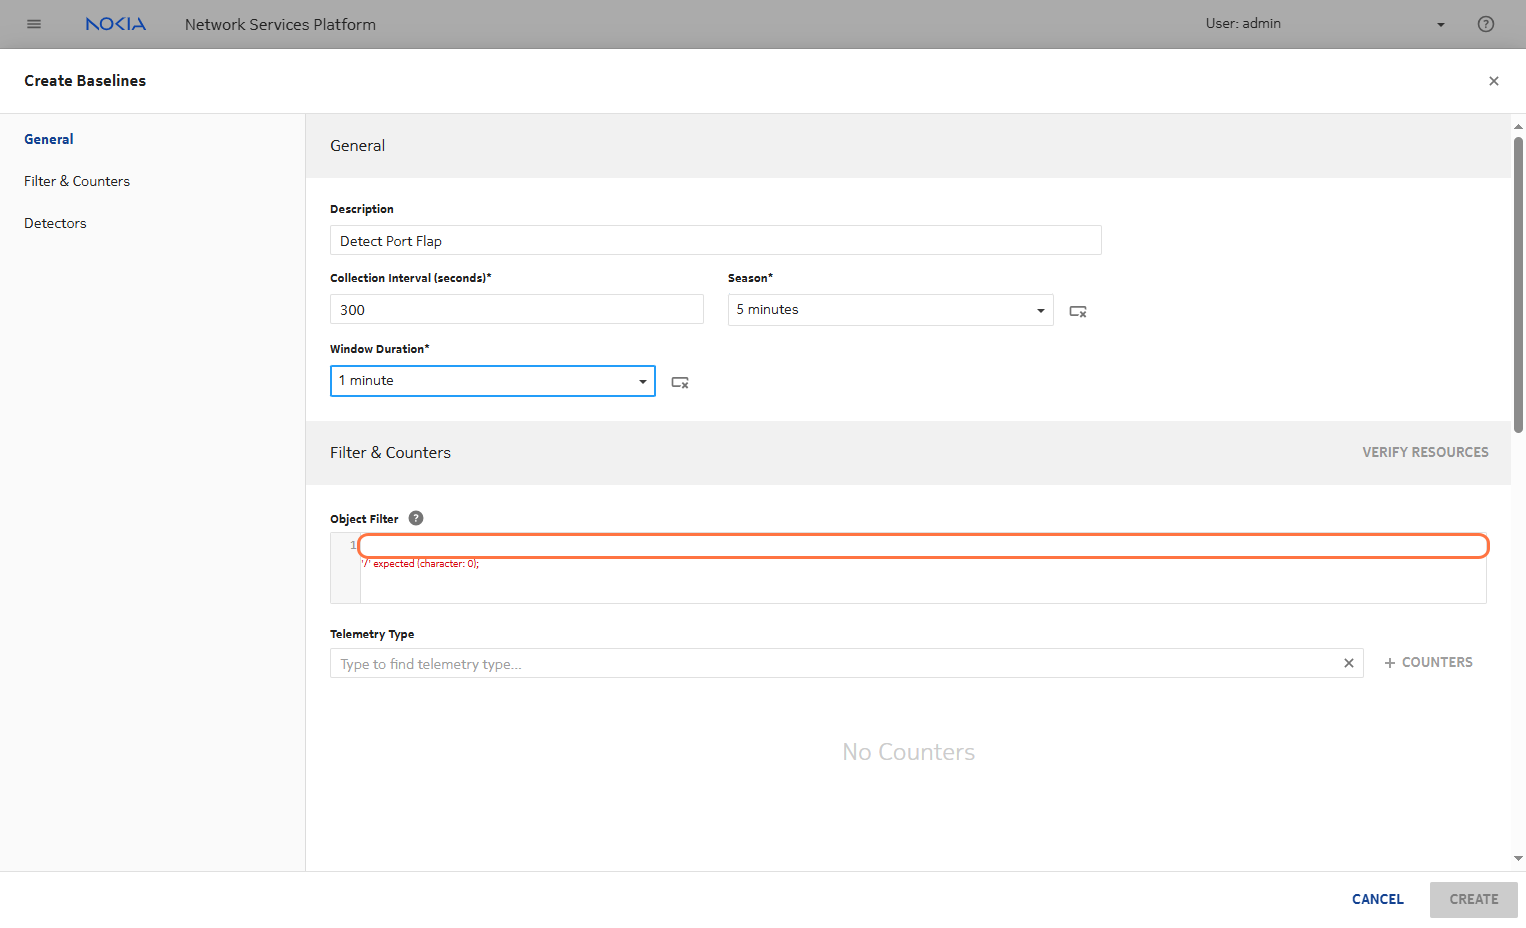The height and width of the screenshot is (928, 1526).
Task: Click Verify Resources
Action: tap(1424, 452)
